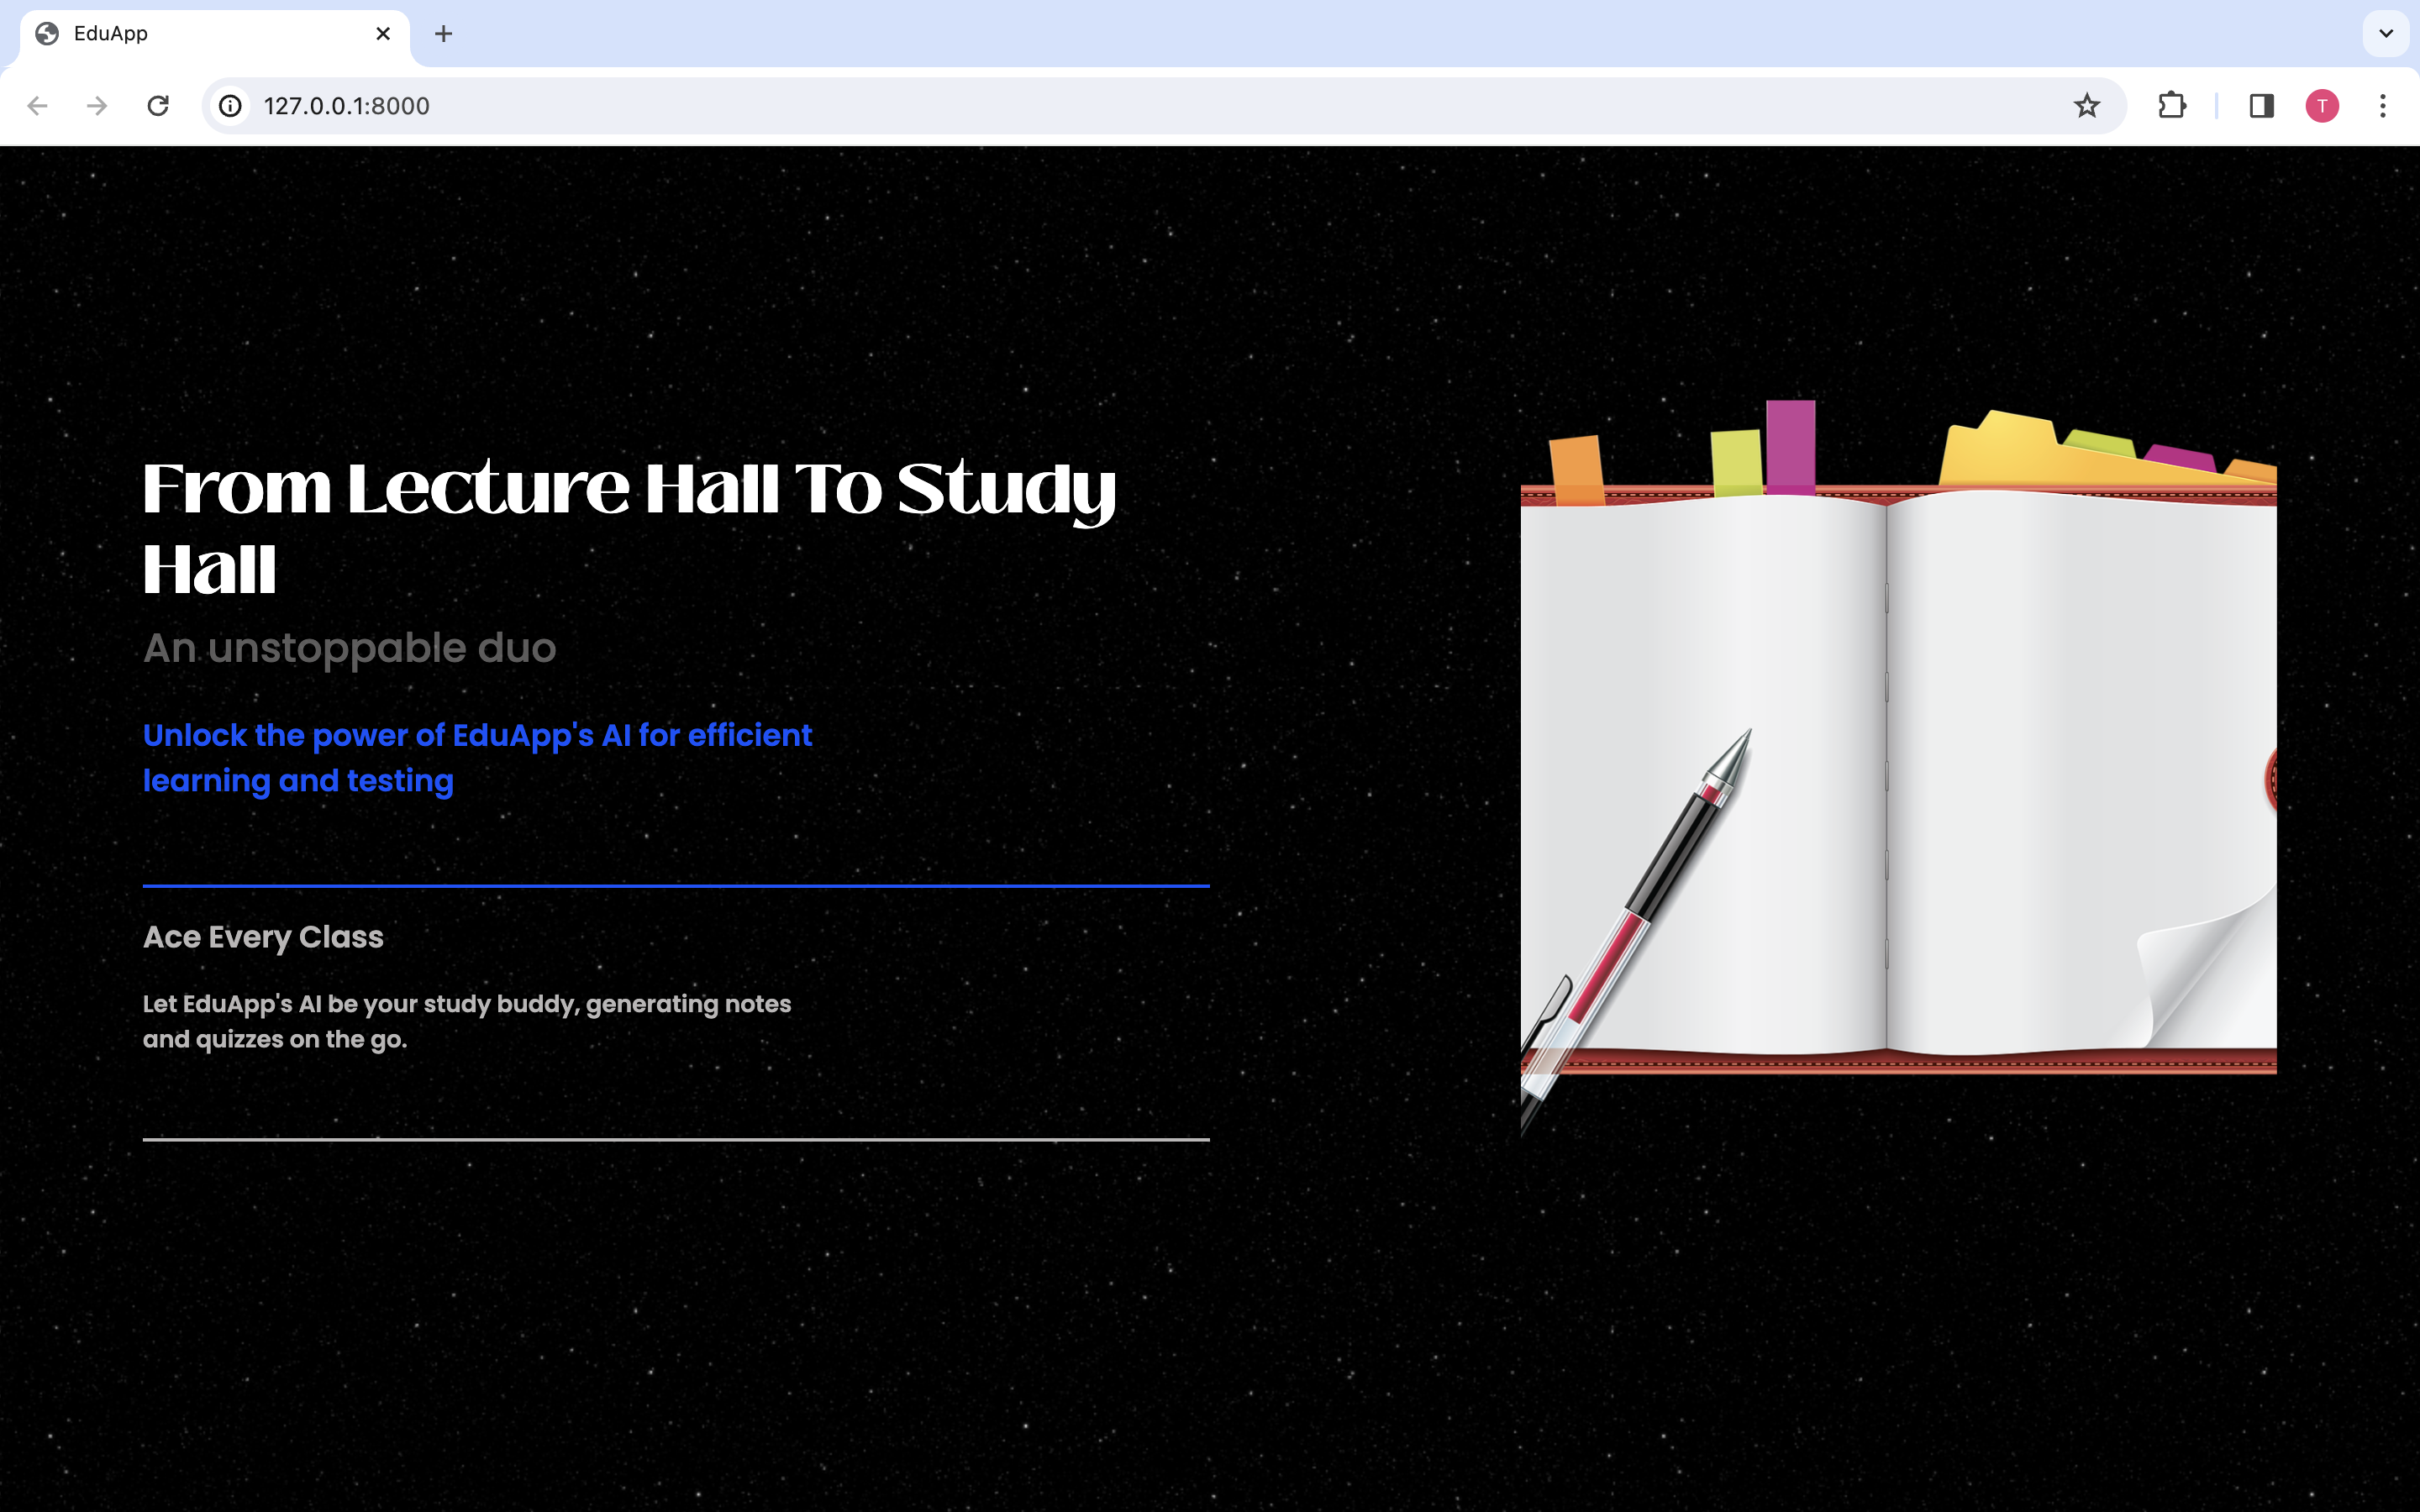Screen dimensions: 2420x1512
Task: Open the Extensions puzzle icon
Action: [x=2171, y=106]
